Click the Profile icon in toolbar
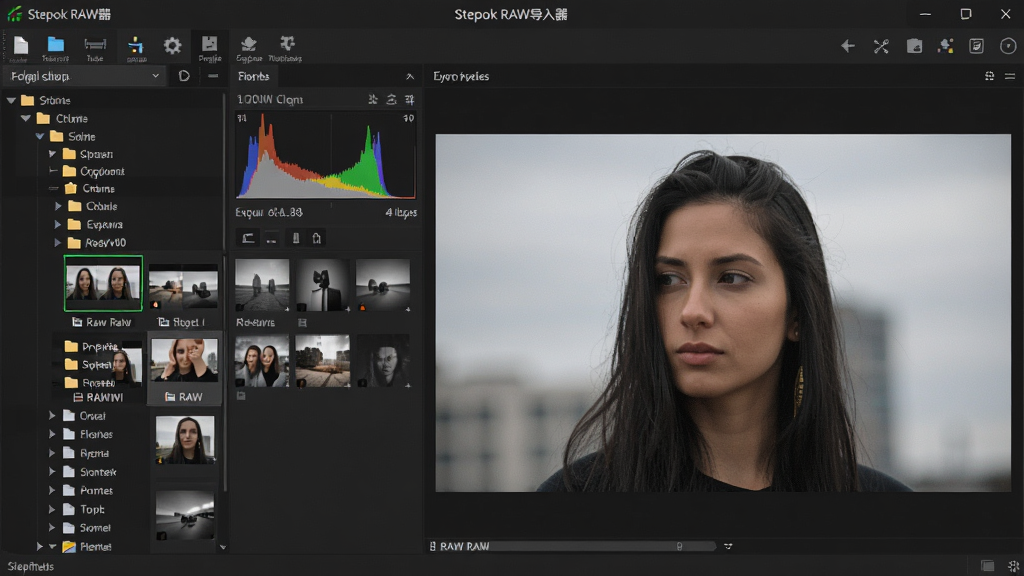The height and width of the screenshot is (576, 1024). [210, 48]
